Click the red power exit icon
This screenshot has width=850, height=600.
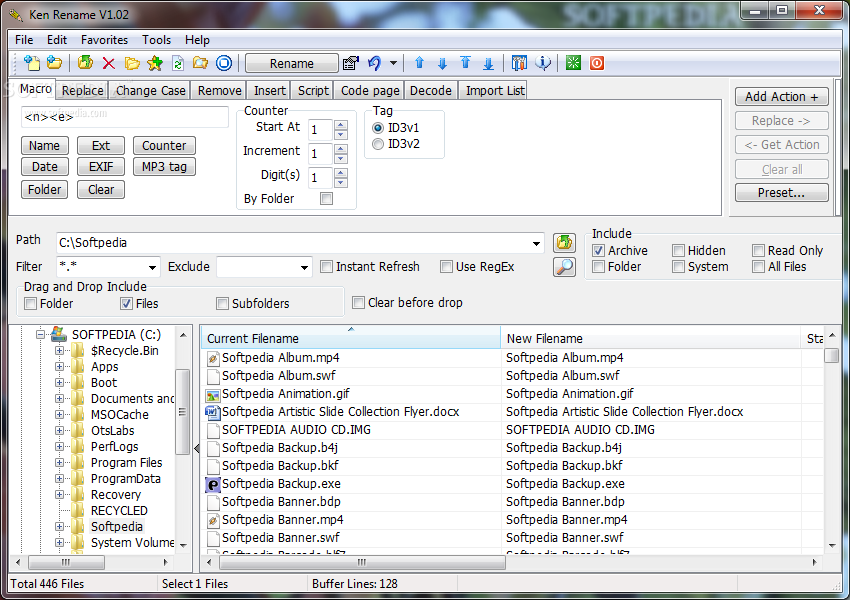[596, 63]
